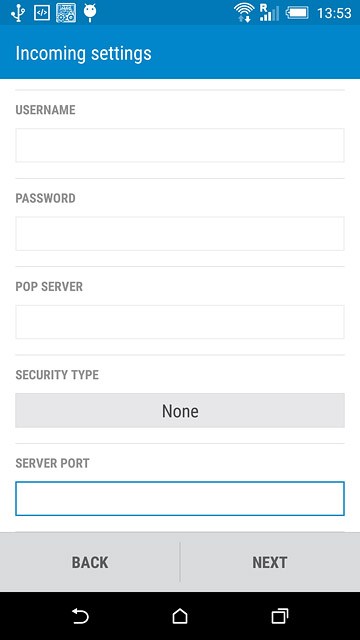Tap the screenshot notification icon in status bar
This screenshot has width=360, height=640.
coord(66,13)
